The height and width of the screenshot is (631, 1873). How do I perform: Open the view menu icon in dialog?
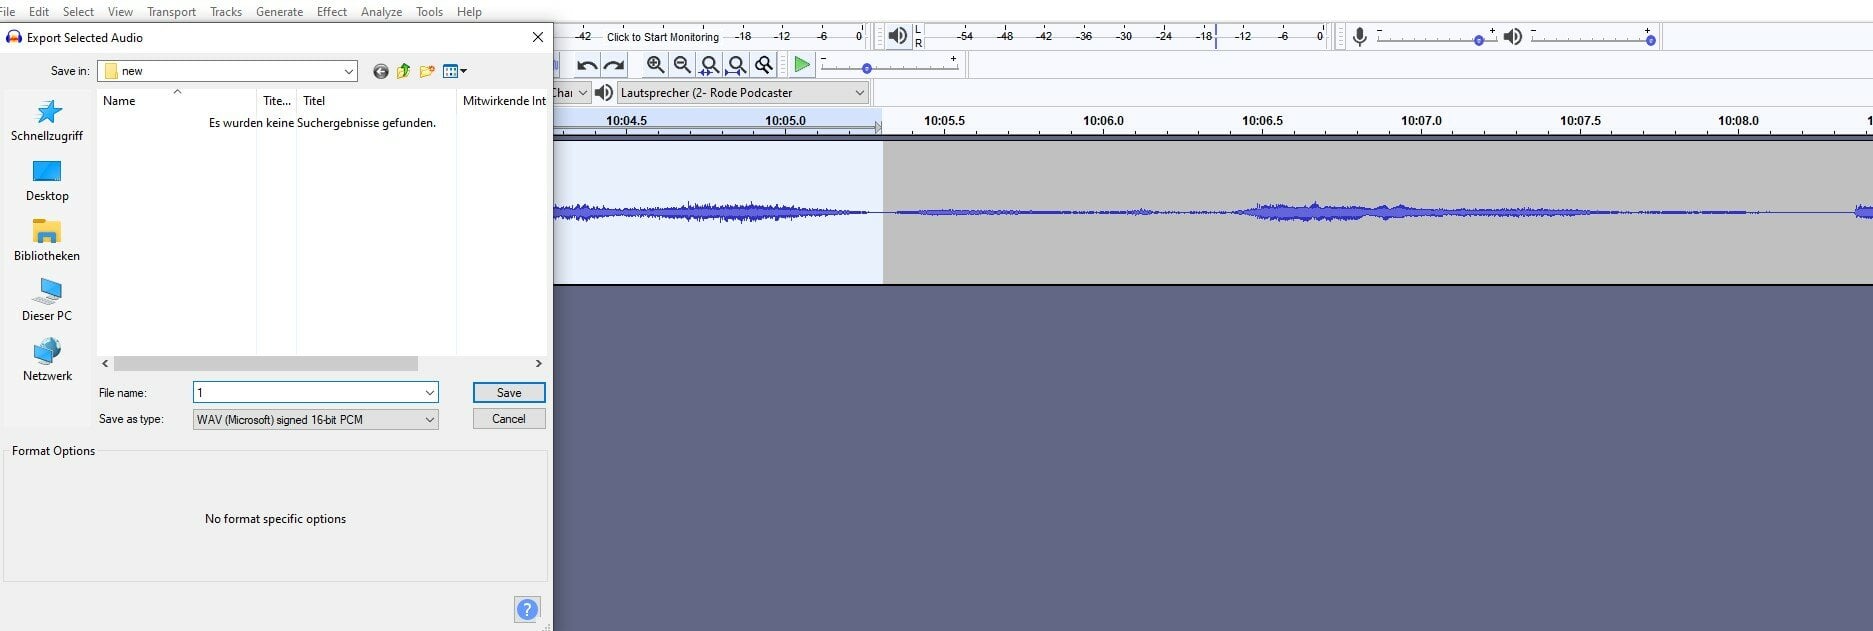pos(454,71)
